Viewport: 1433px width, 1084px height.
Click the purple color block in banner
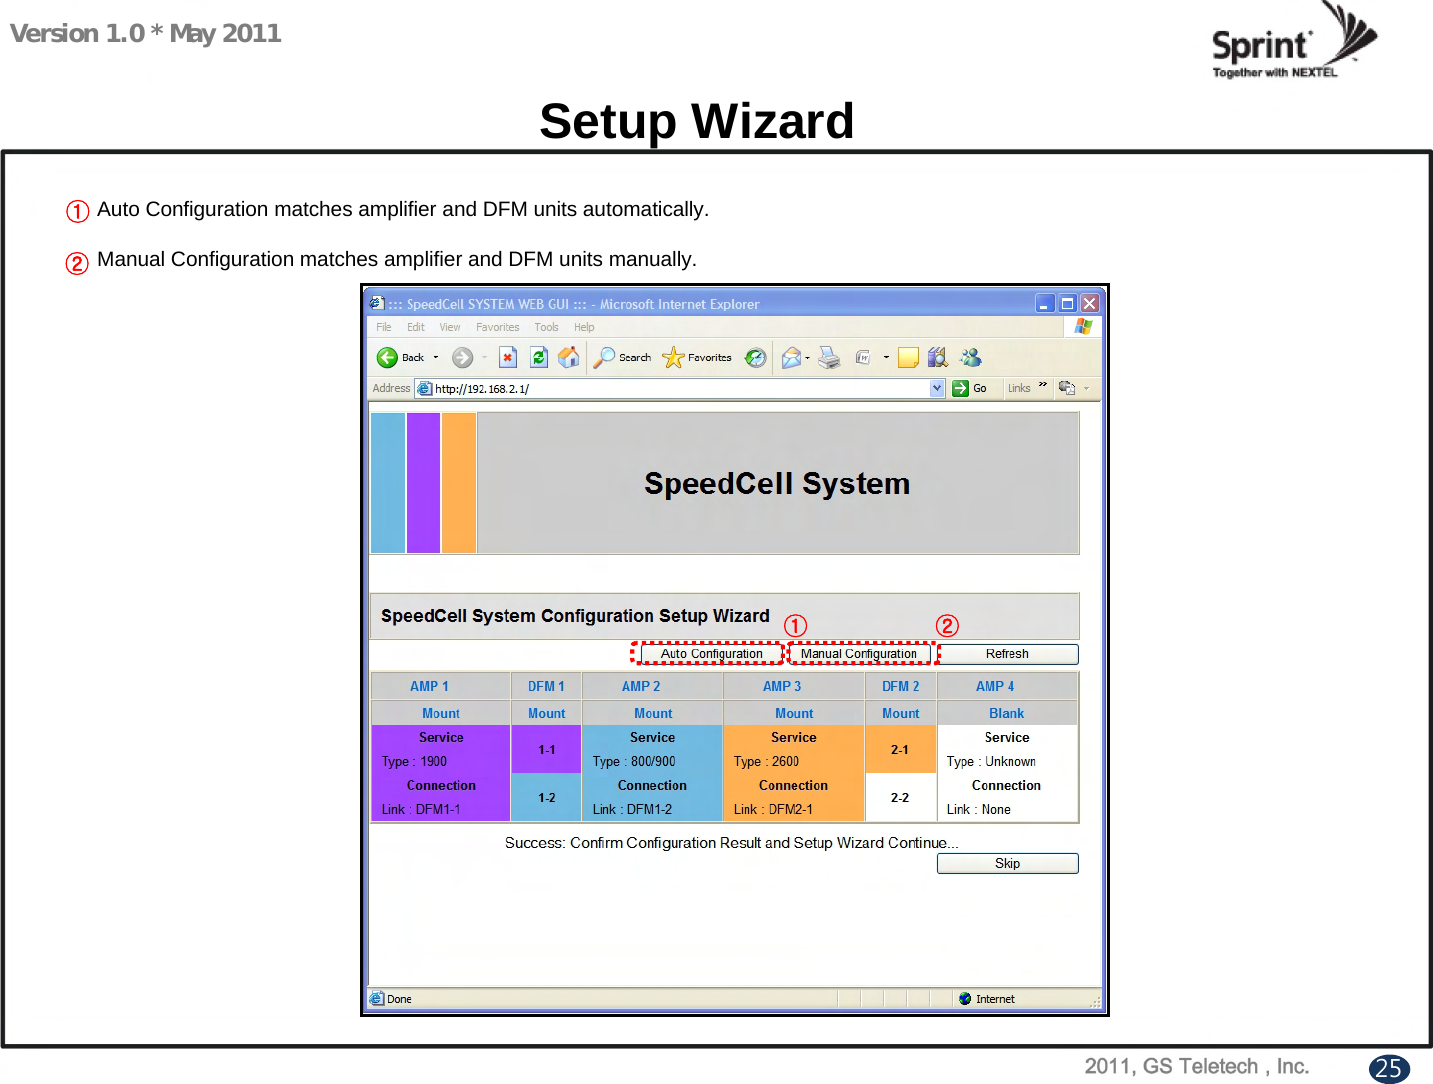[424, 483]
